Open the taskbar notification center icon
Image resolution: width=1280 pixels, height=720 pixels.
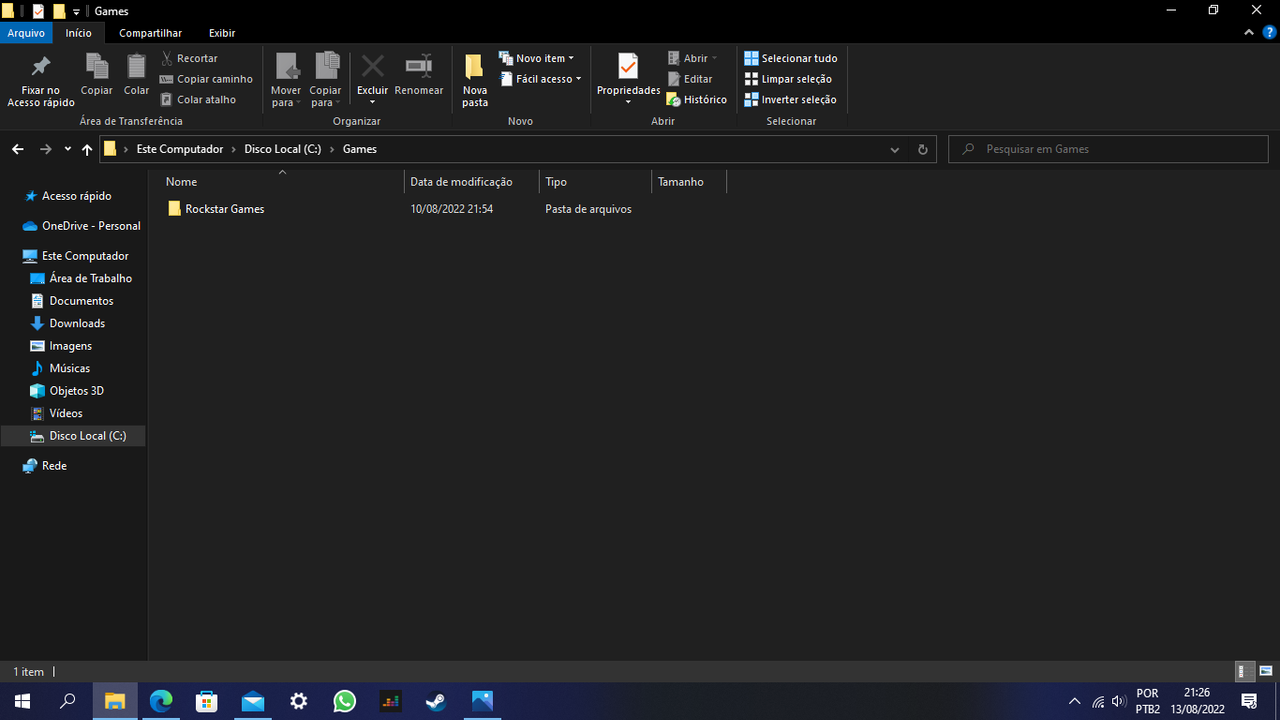point(1249,701)
